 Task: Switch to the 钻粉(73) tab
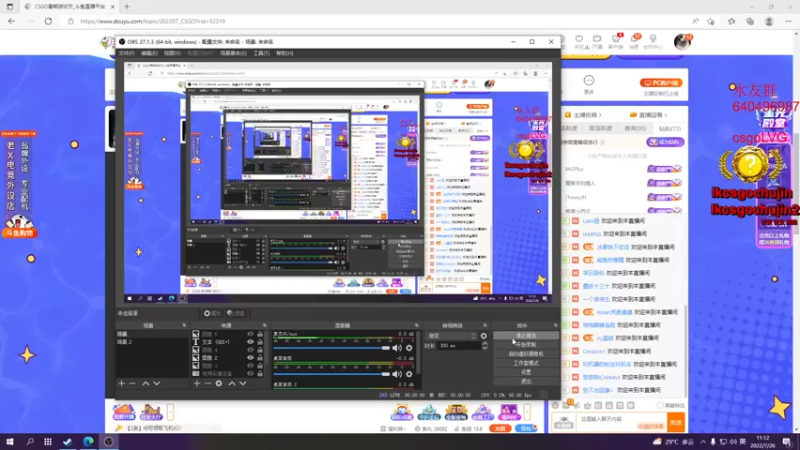point(670,129)
